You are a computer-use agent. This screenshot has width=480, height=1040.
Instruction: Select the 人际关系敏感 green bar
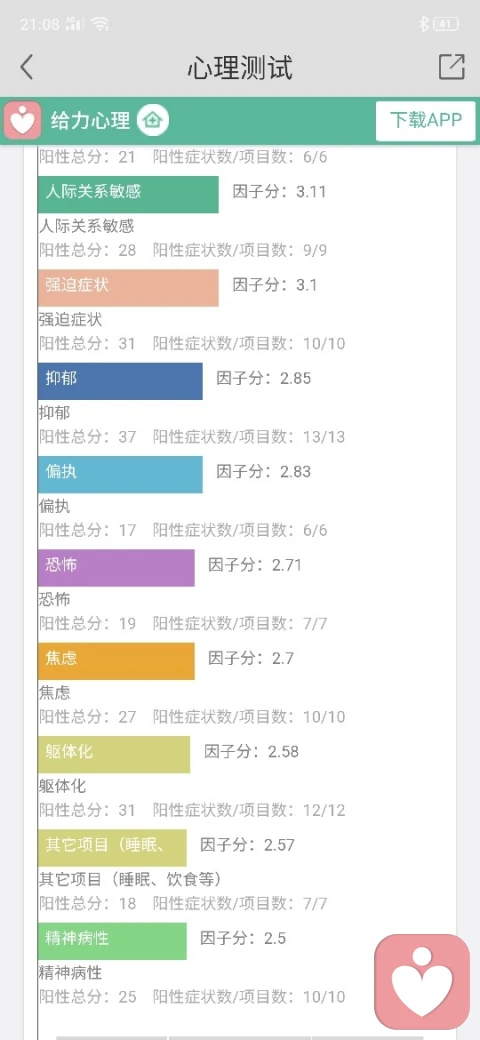[128, 194]
